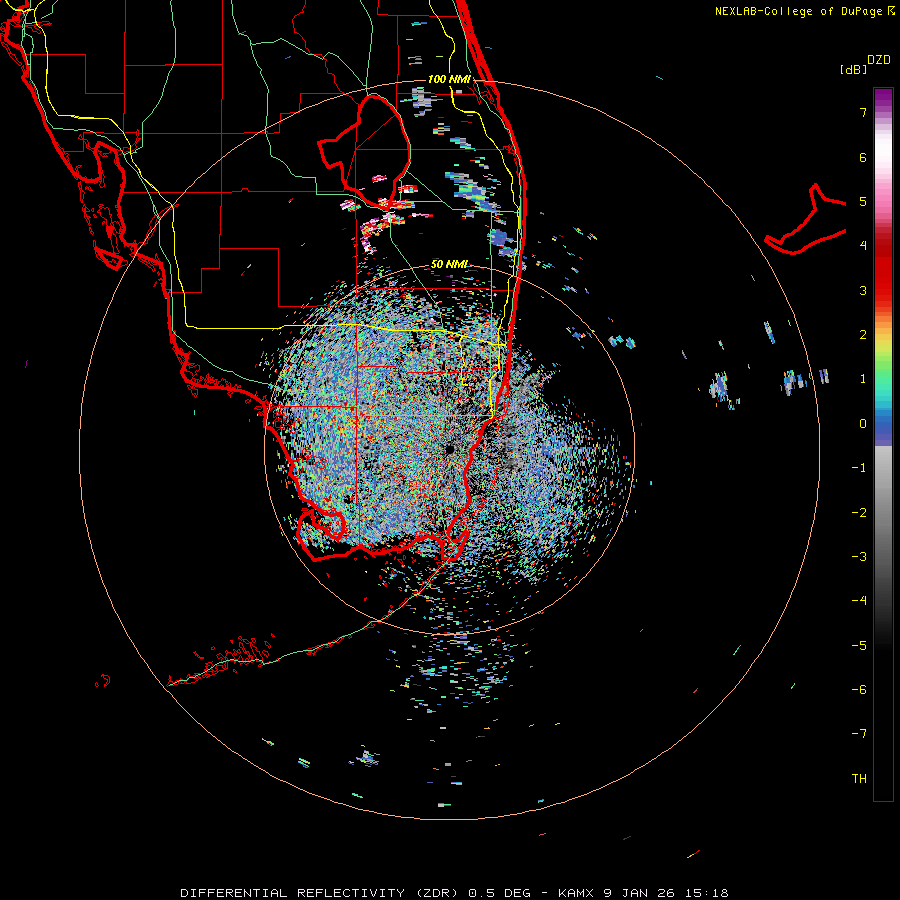Screen dimensions: 900x900
Task: Click the color scale value 5
Action: 863,201
